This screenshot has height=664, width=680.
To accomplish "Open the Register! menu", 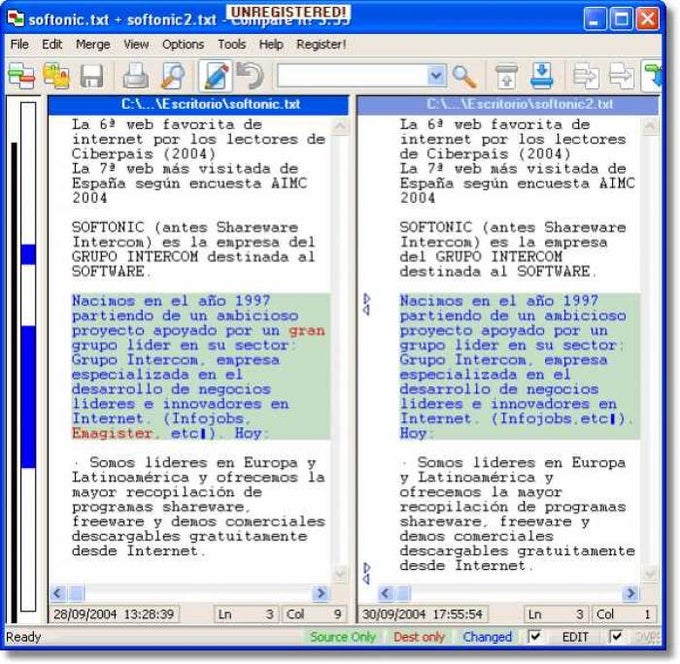I will [x=321, y=44].
